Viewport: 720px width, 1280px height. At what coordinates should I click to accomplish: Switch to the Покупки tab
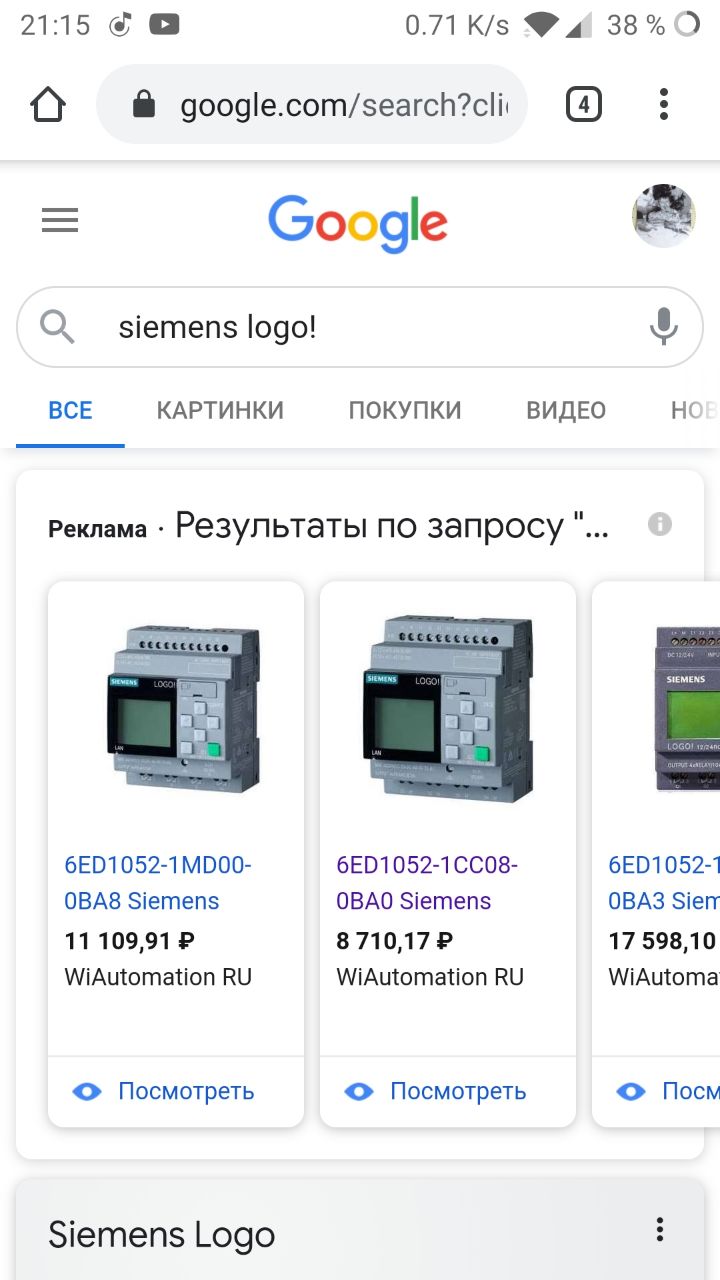click(405, 410)
